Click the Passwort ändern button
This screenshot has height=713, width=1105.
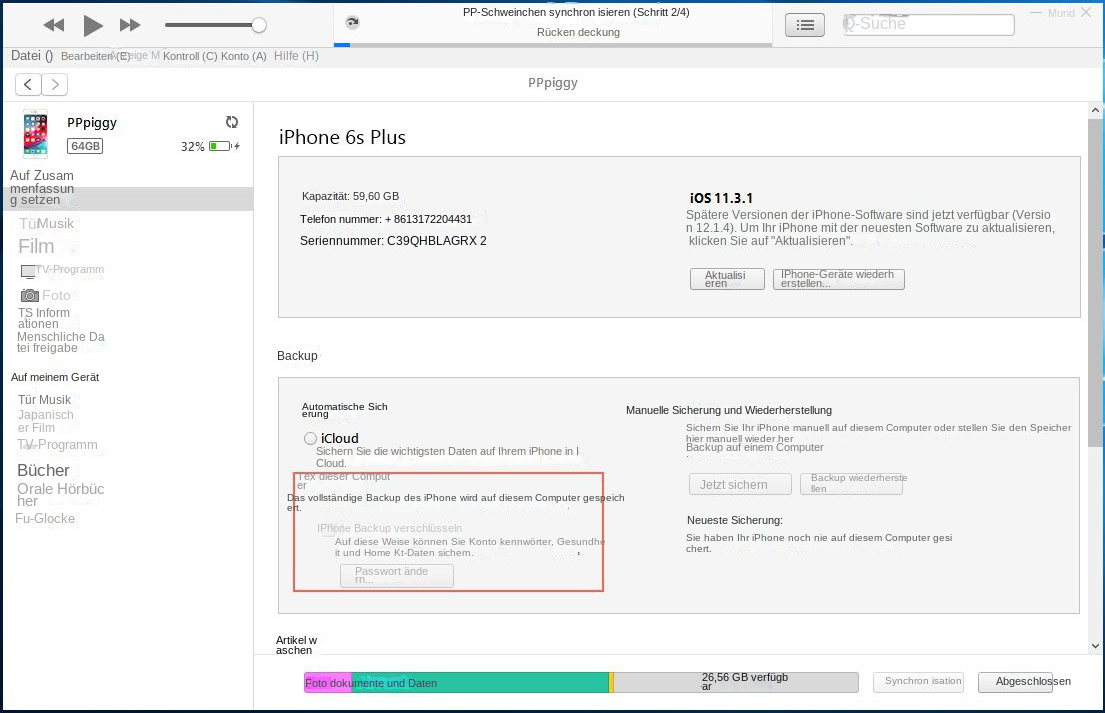(x=397, y=576)
